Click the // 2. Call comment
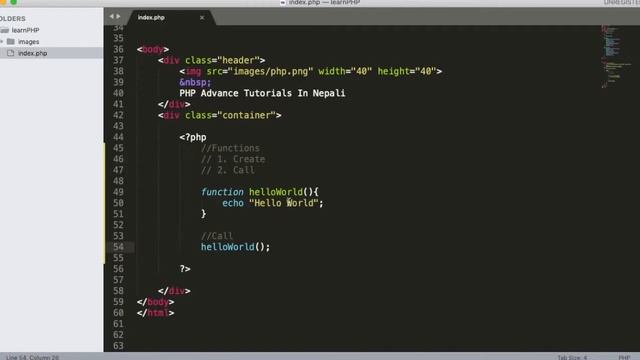 point(227,170)
